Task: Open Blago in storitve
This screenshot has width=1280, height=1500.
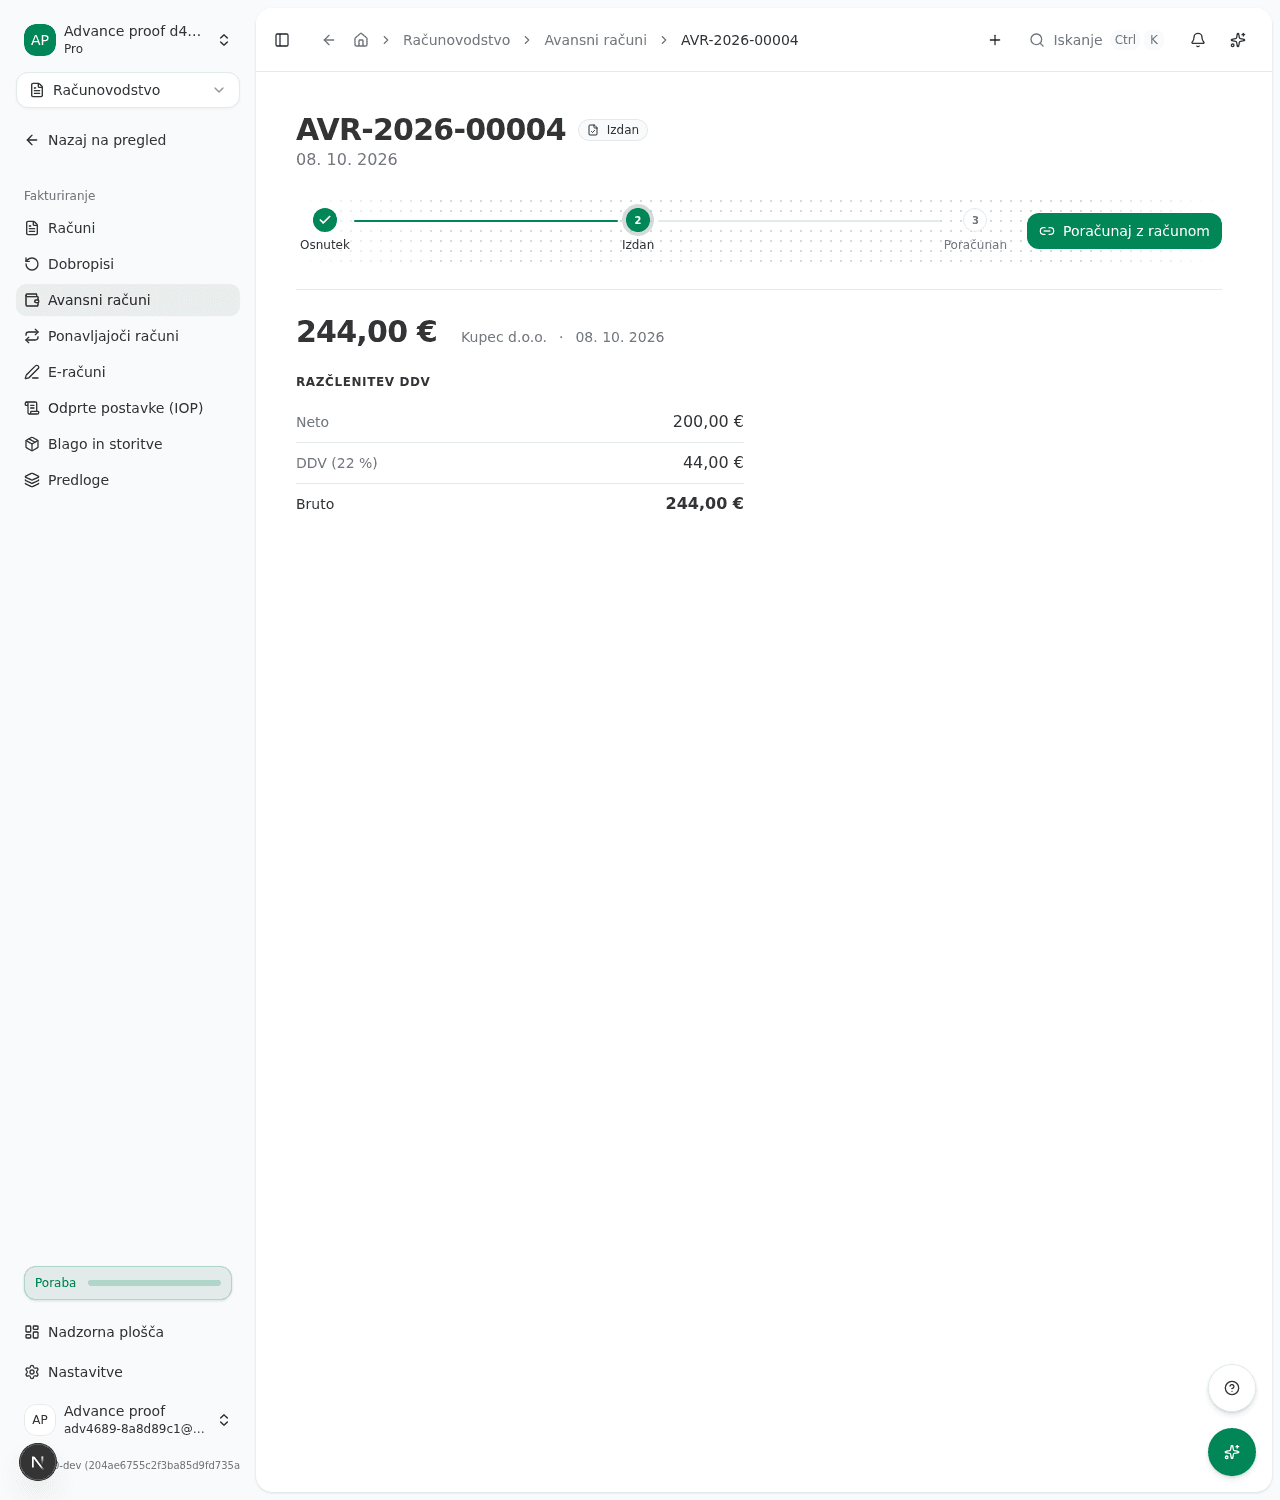Action: 128,444
